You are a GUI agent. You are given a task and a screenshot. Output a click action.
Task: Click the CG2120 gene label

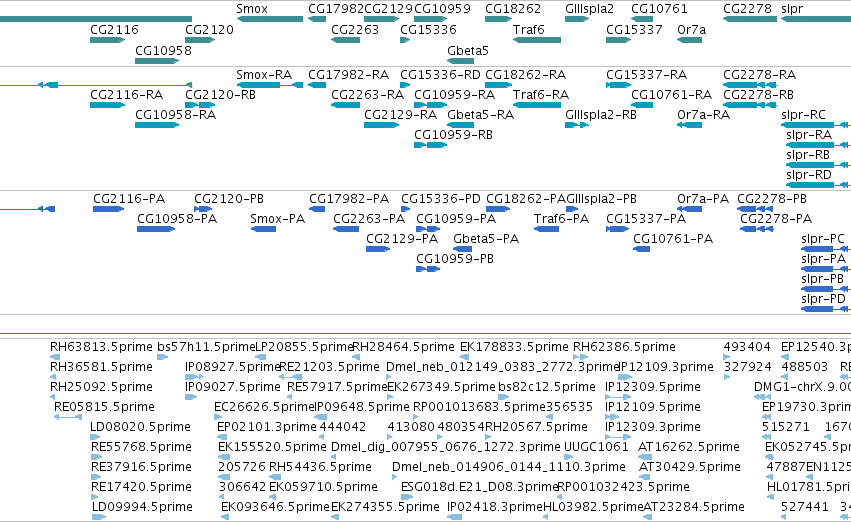[x=209, y=30]
